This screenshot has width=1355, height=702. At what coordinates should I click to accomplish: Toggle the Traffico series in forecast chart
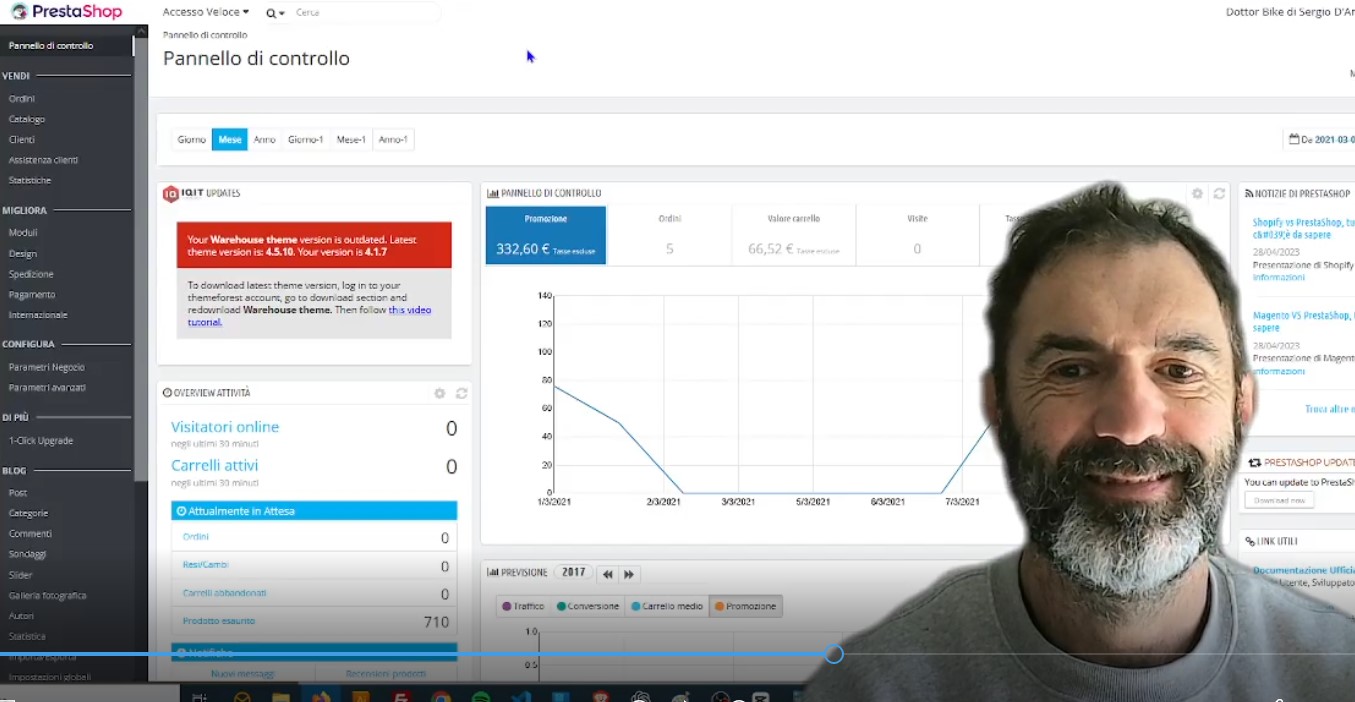(x=523, y=606)
